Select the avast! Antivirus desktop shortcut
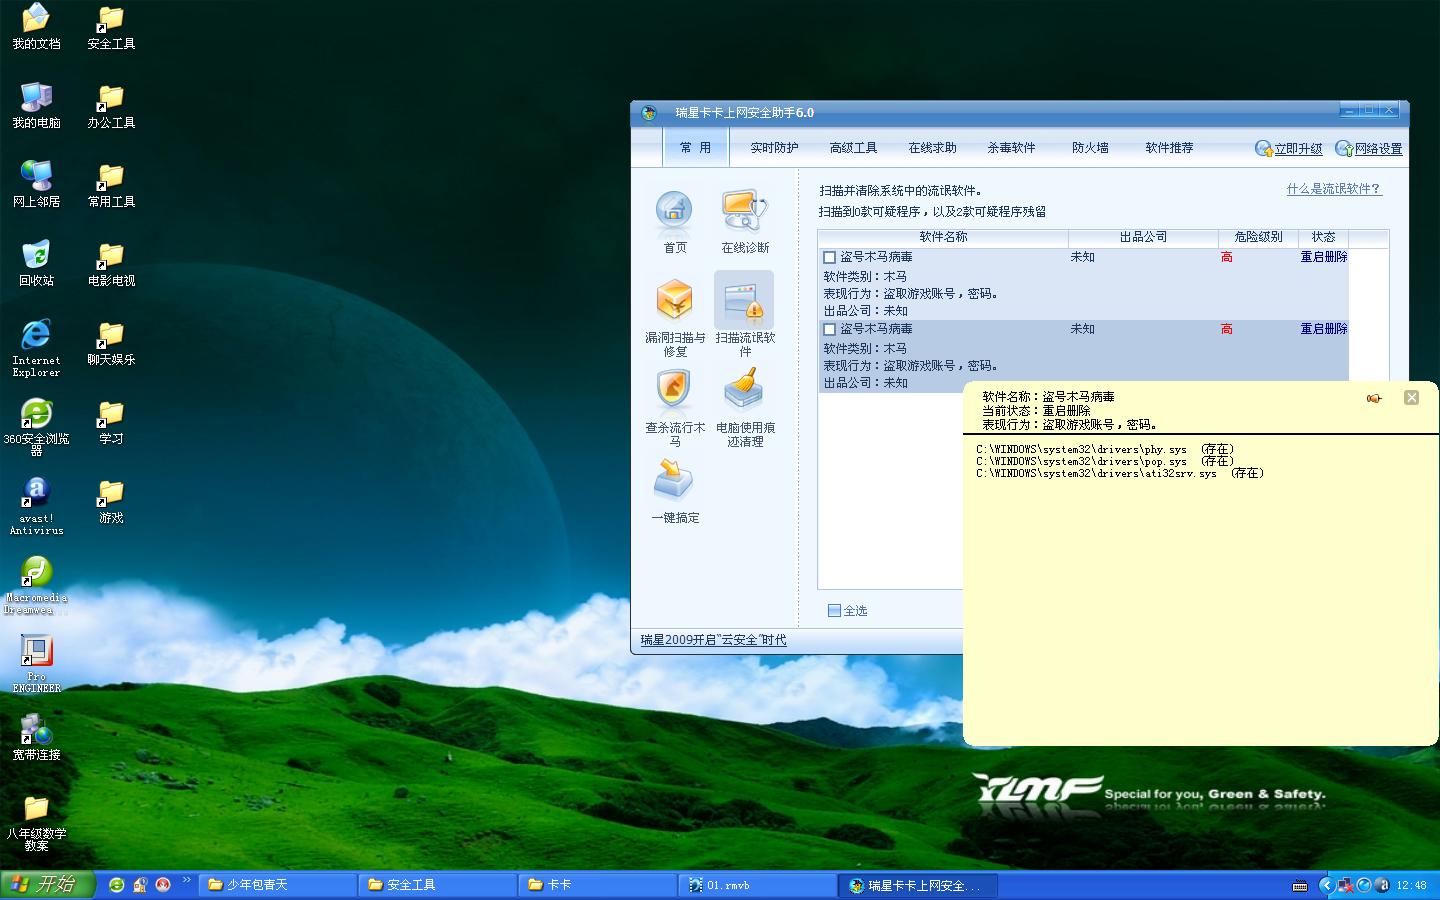 coord(36,506)
